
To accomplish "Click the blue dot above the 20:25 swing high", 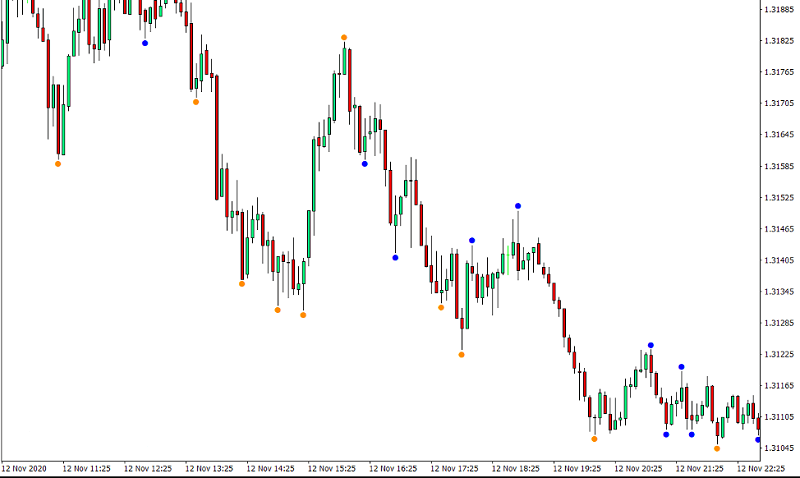I will tap(651, 345).
